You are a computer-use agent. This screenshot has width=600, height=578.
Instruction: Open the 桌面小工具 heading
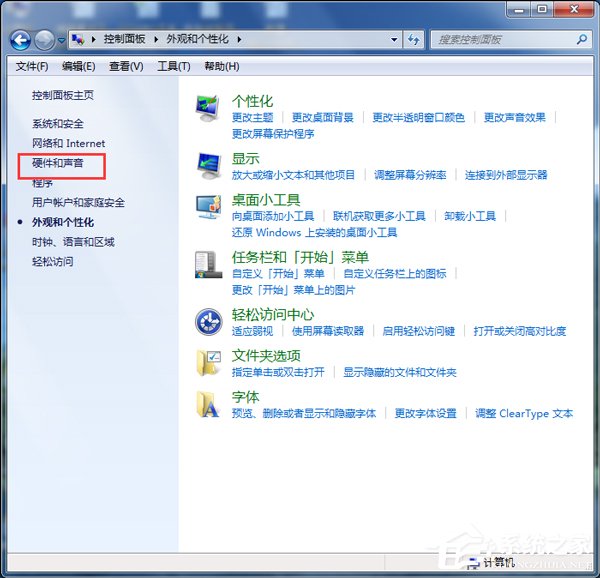tap(266, 200)
